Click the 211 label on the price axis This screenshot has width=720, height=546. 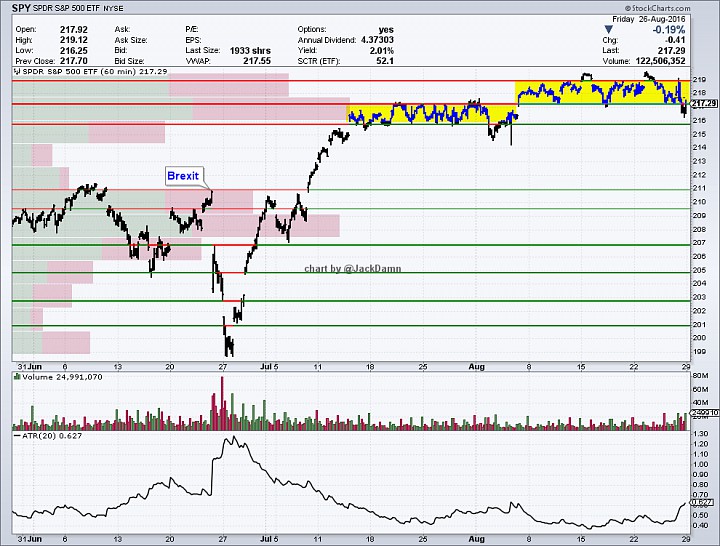pos(699,188)
